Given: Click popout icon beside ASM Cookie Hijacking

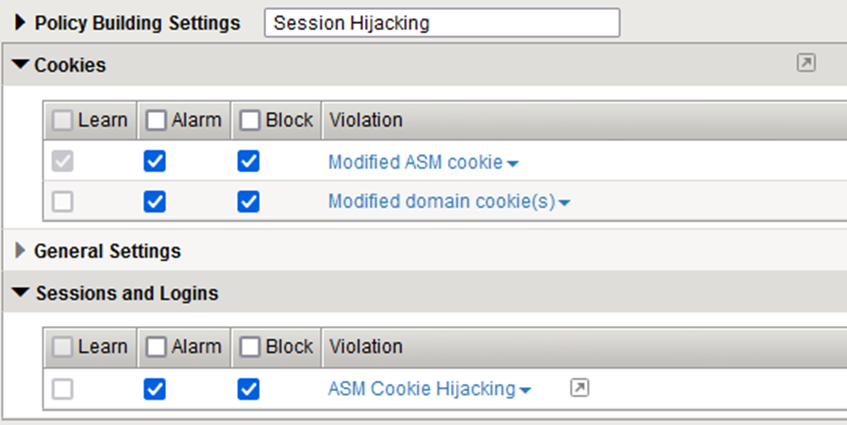Looking at the screenshot, I should pos(579,388).
